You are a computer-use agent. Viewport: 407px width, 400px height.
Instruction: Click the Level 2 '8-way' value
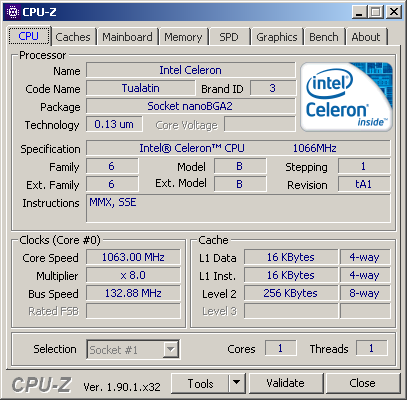tap(365, 293)
